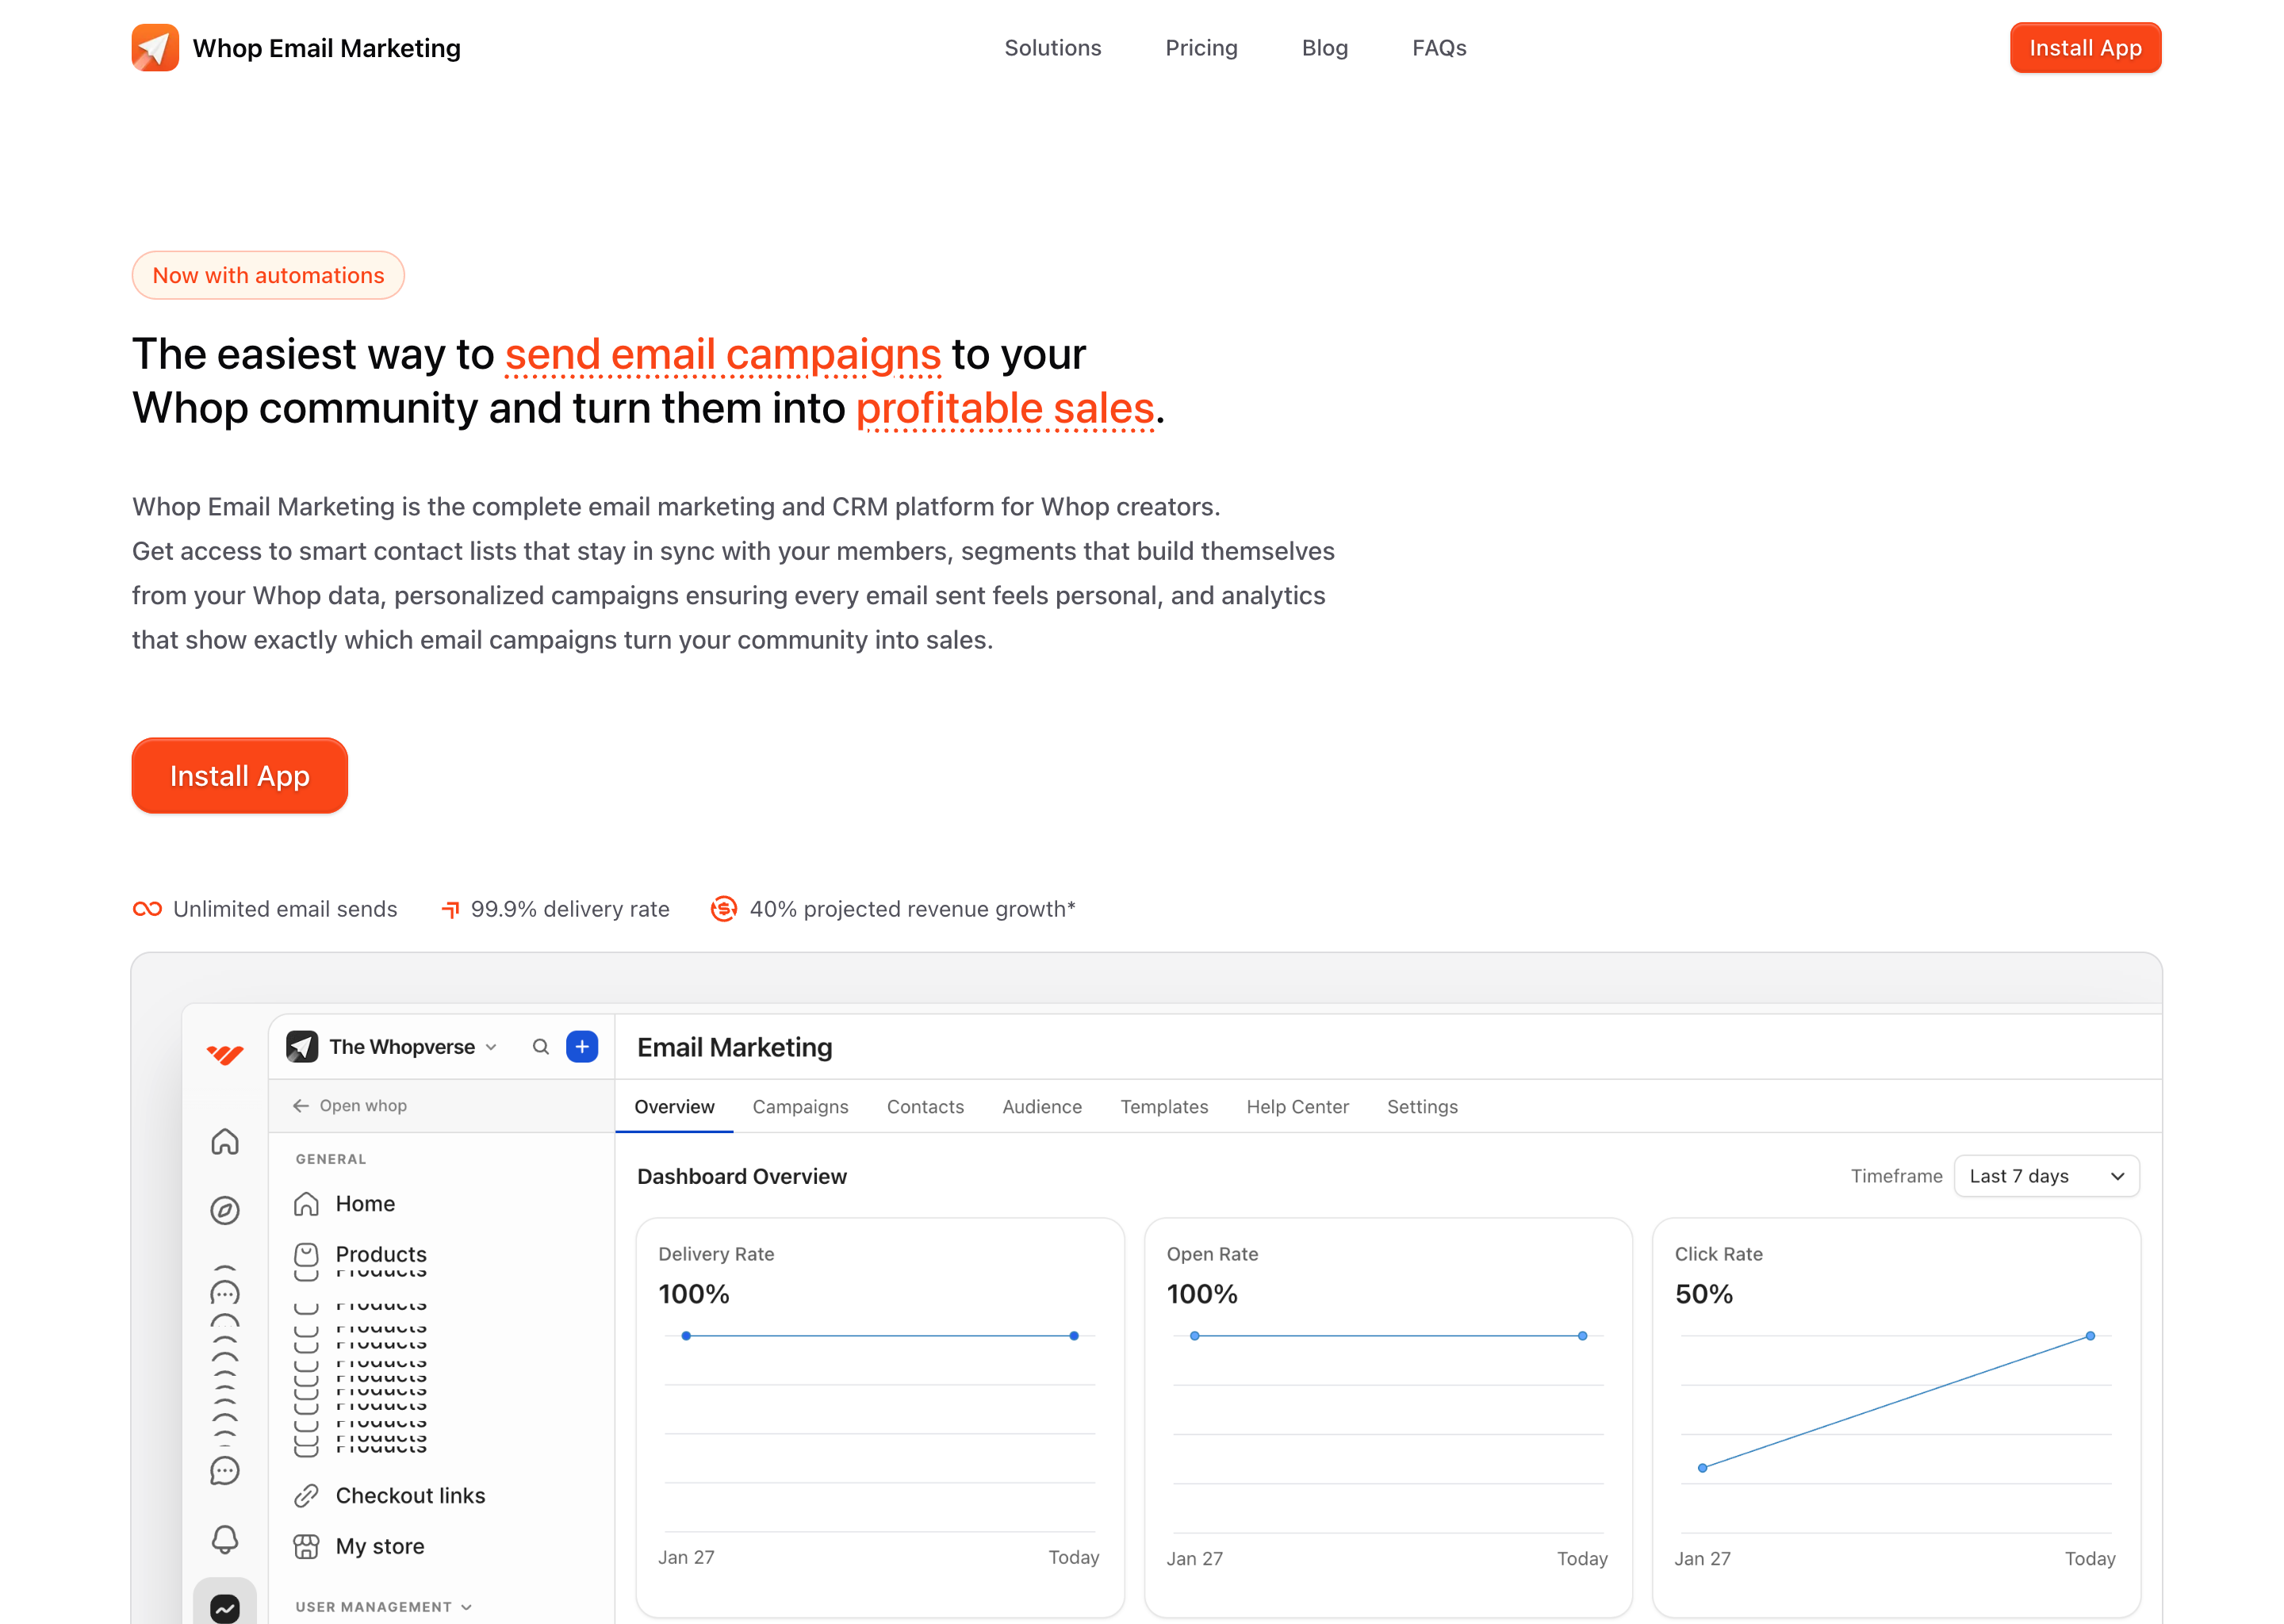Click the infinity icon by Unlimited email sends
Viewport: 2284px width, 1624px height.
pos(147,909)
